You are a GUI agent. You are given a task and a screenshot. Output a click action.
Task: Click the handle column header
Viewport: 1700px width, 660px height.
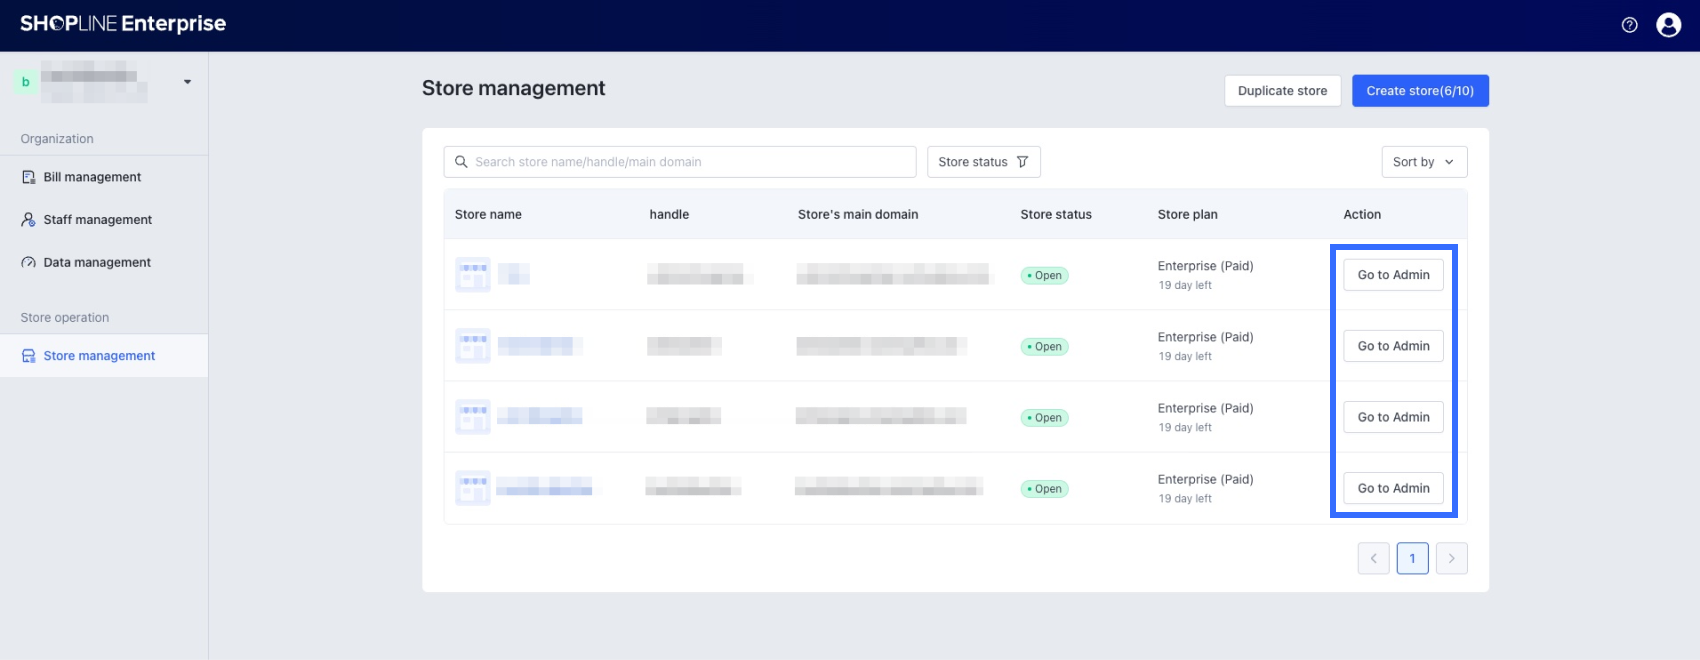669,215
